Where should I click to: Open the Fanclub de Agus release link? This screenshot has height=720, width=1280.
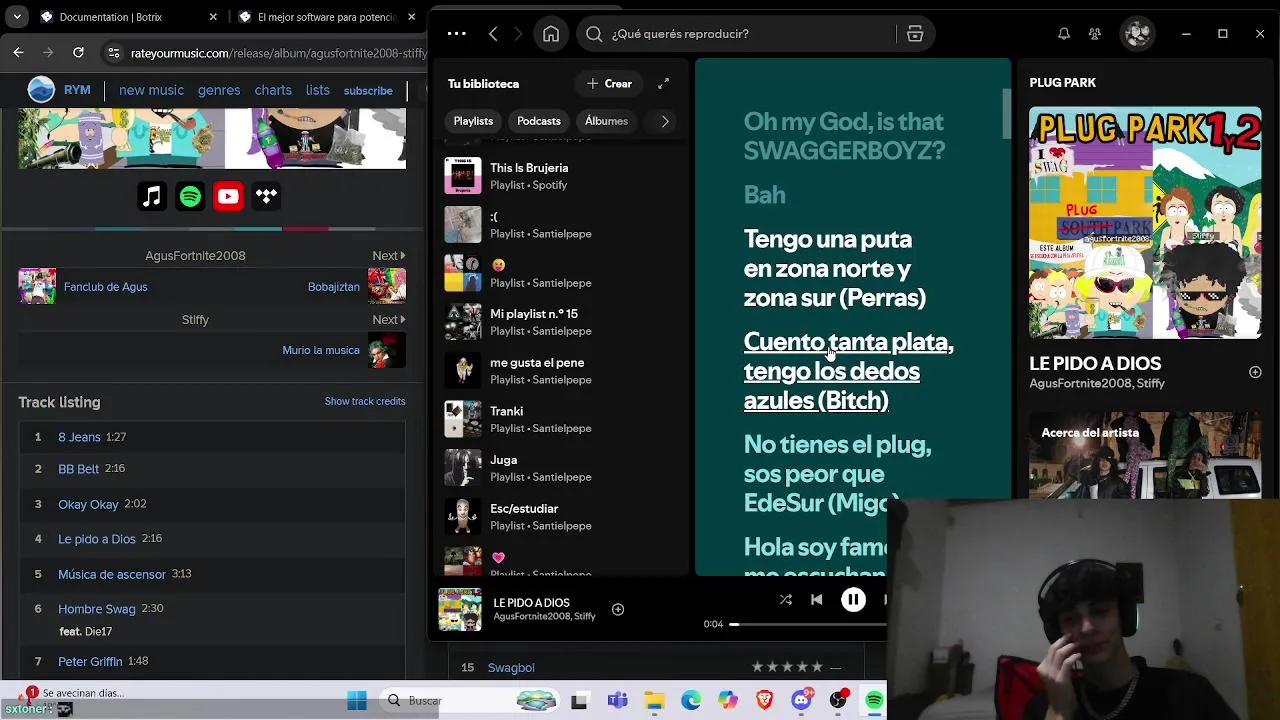pyautogui.click(x=106, y=287)
